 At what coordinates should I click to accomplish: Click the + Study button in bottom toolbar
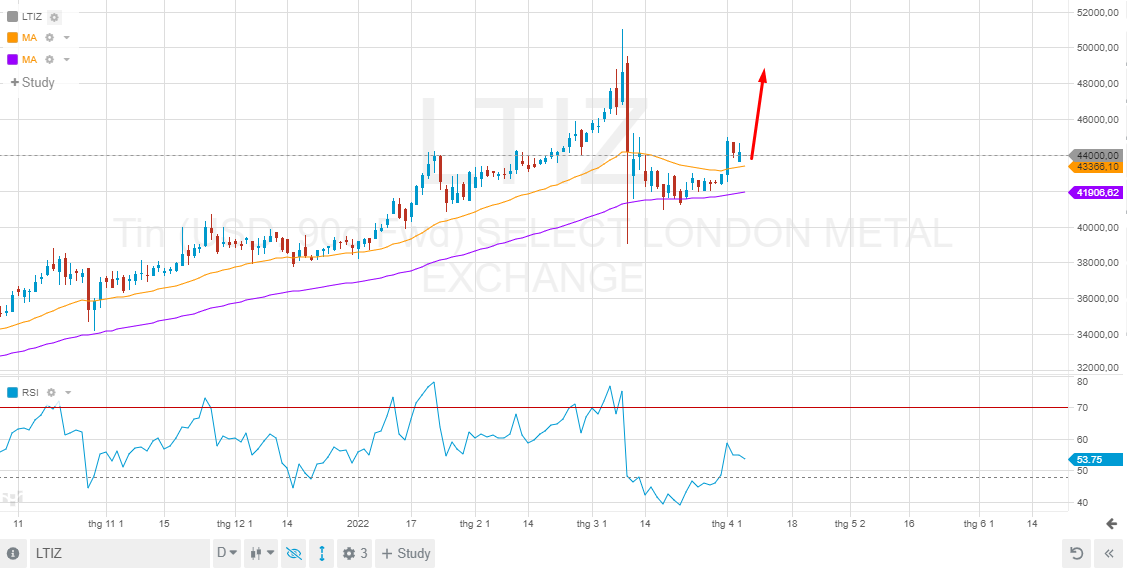coord(405,553)
